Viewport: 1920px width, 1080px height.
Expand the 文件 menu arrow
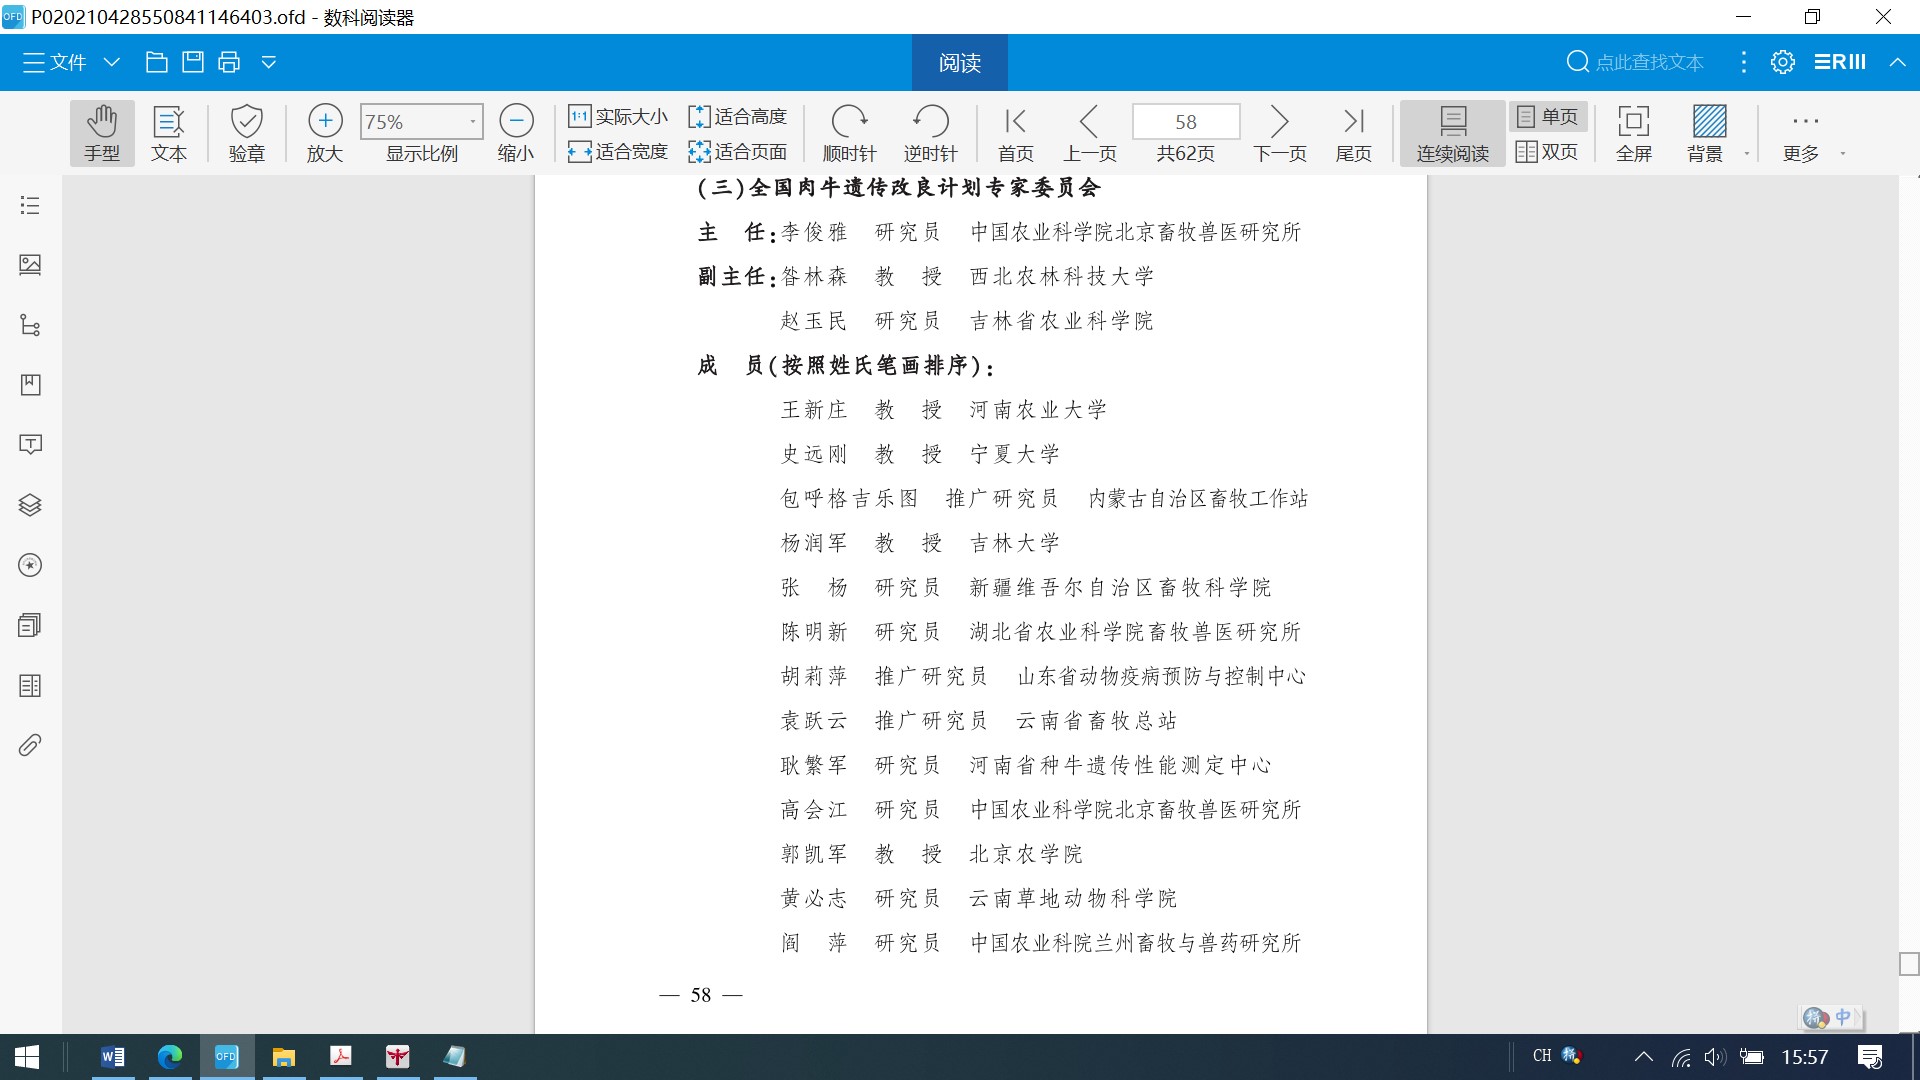pos(112,62)
